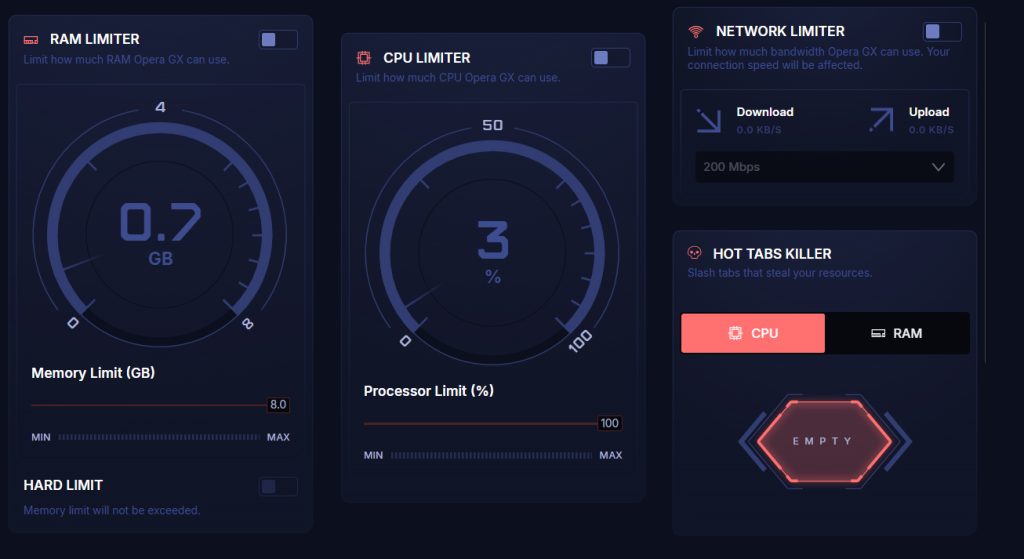Click the CPU usage gauge showing 3 %
The width and height of the screenshot is (1024, 559).
point(492,251)
